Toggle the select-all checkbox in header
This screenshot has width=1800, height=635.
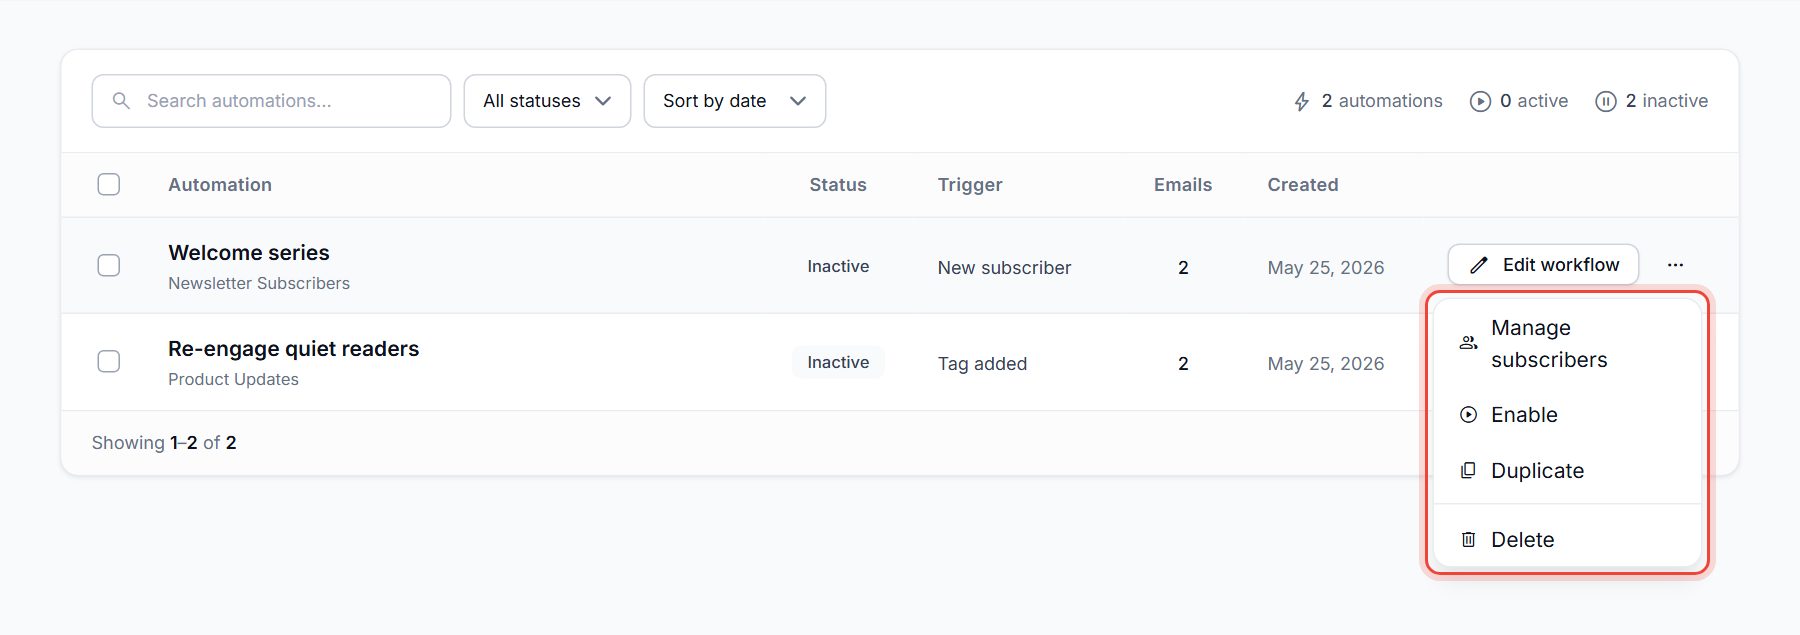tap(109, 185)
